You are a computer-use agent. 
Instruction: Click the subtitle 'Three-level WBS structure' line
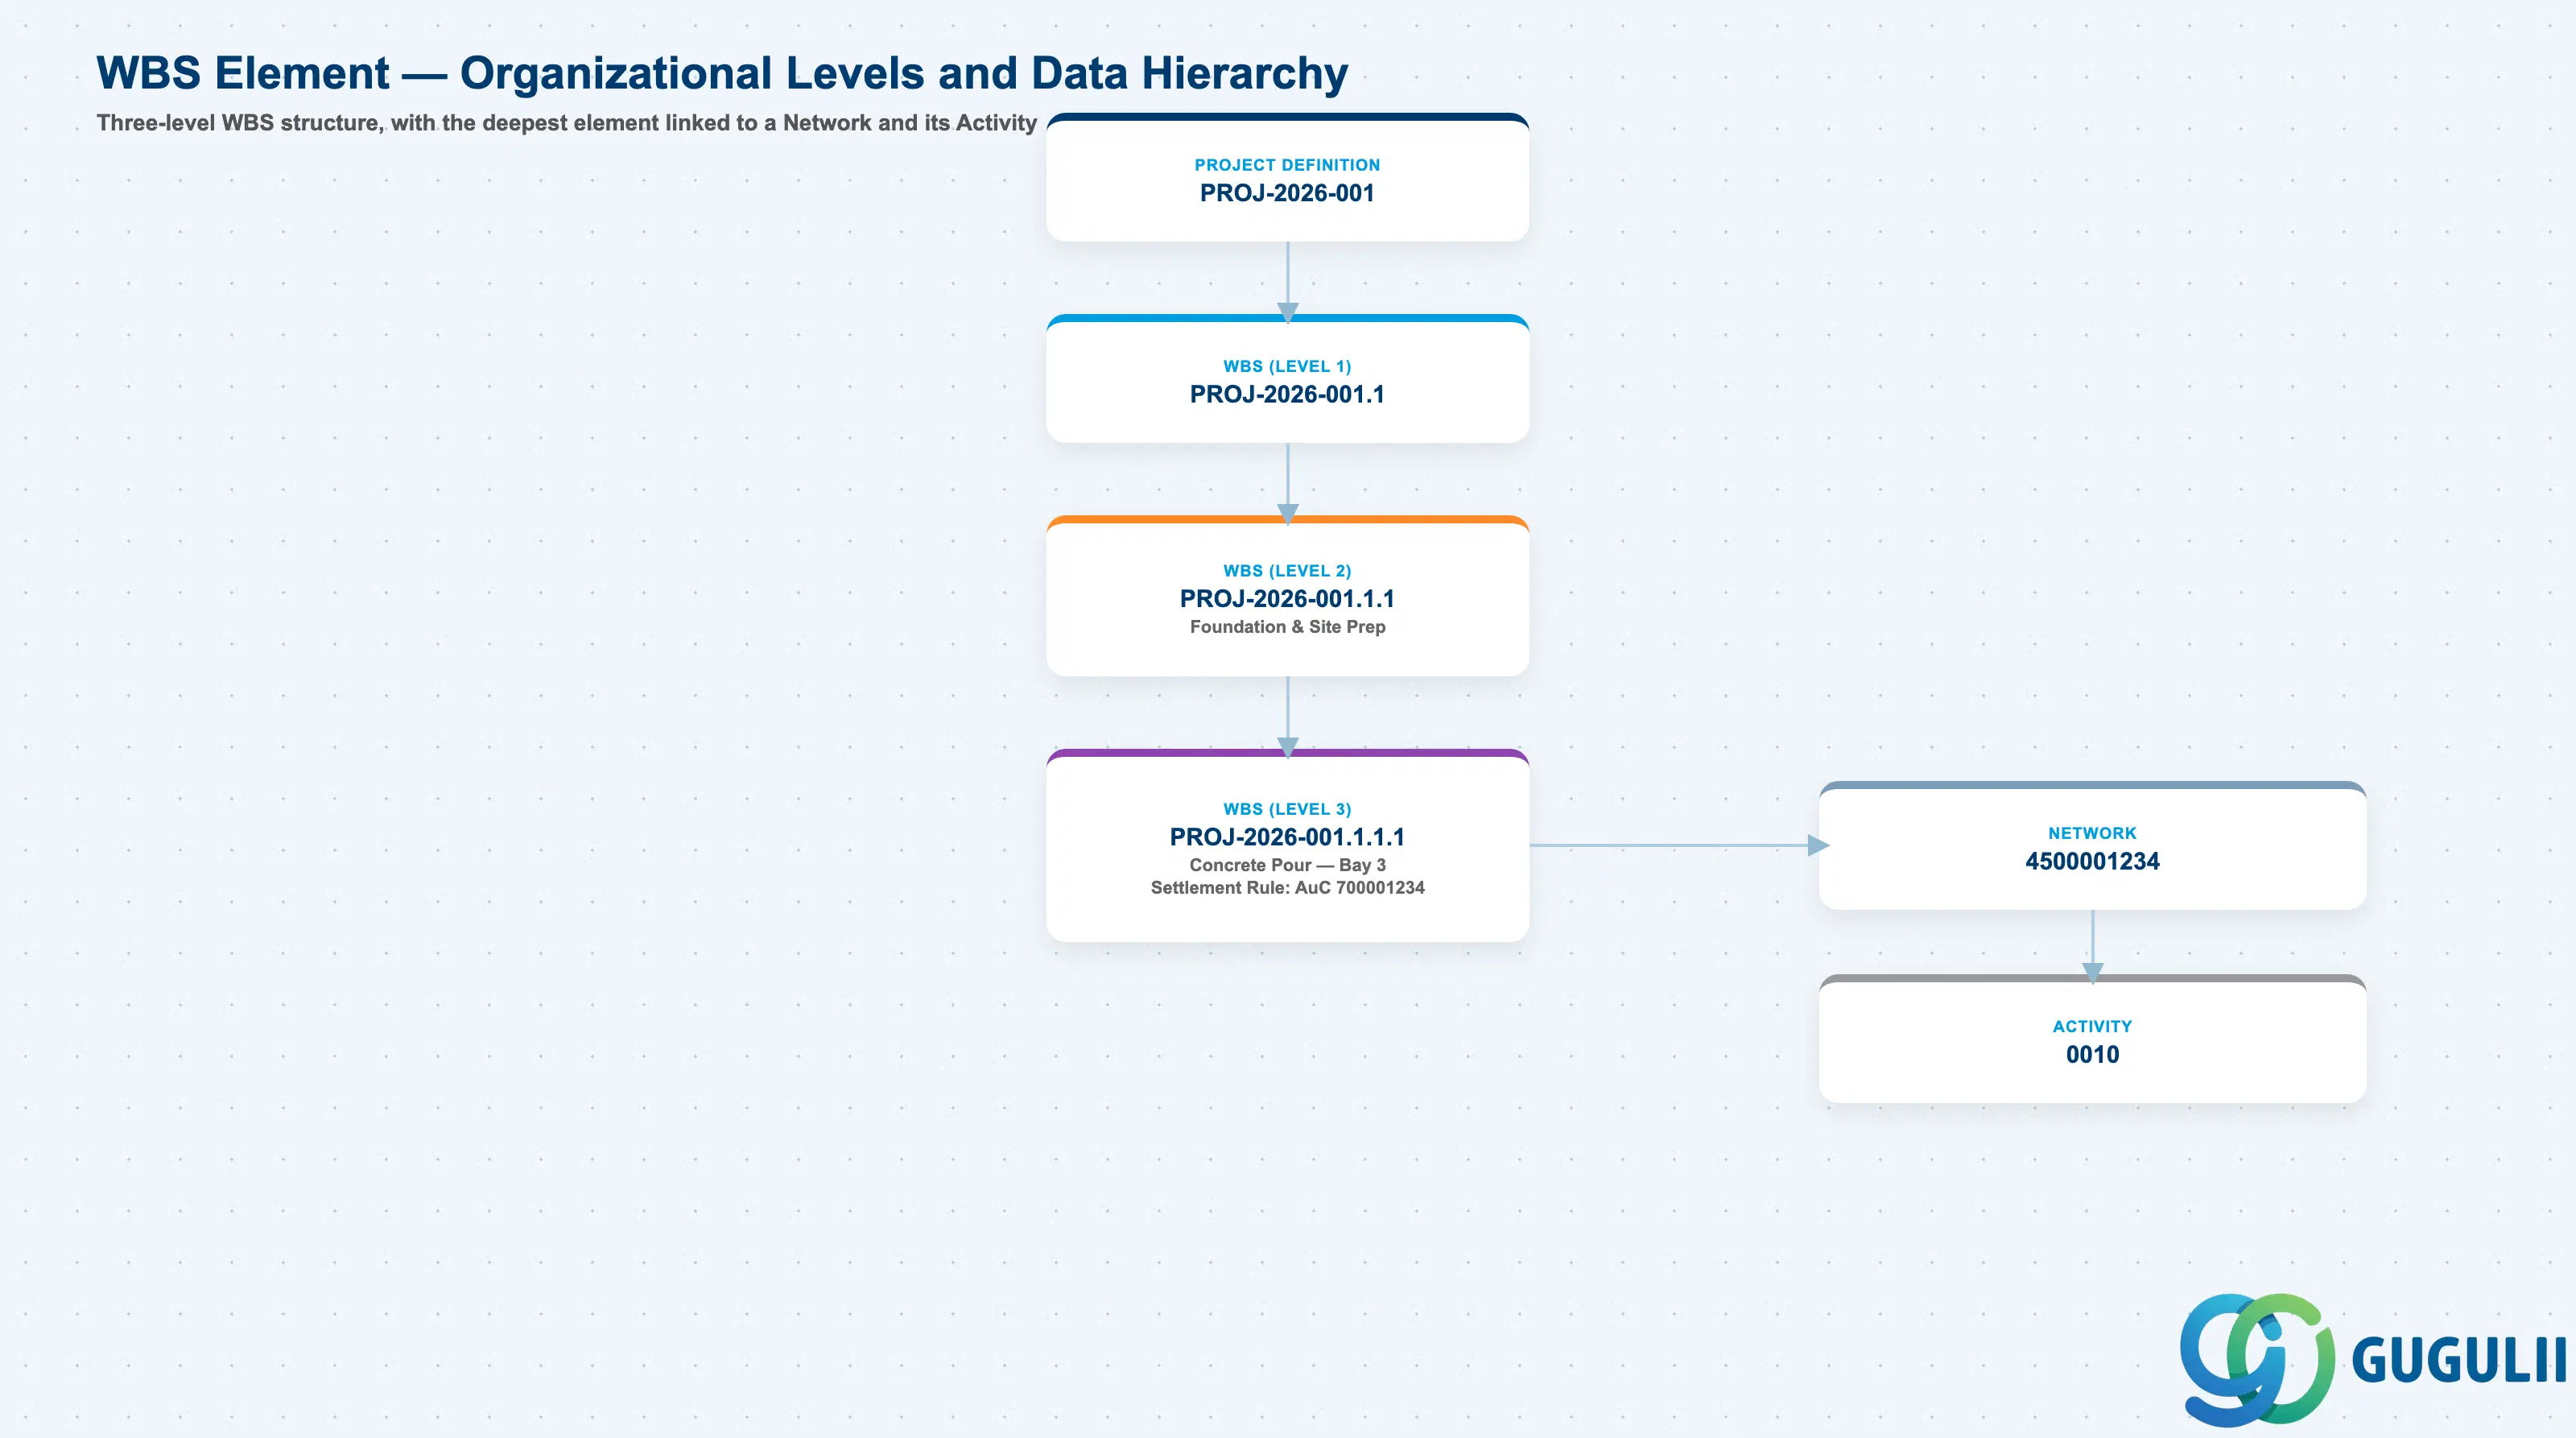(x=566, y=123)
